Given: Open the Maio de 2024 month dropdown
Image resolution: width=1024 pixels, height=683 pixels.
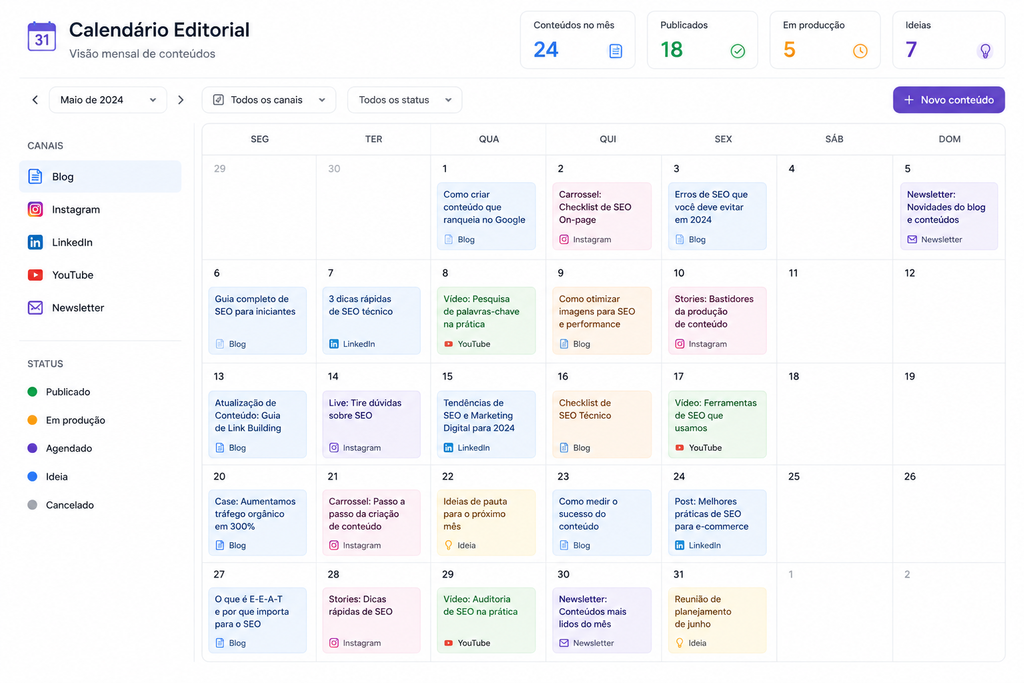Looking at the screenshot, I should pyautogui.click(x=108, y=100).
